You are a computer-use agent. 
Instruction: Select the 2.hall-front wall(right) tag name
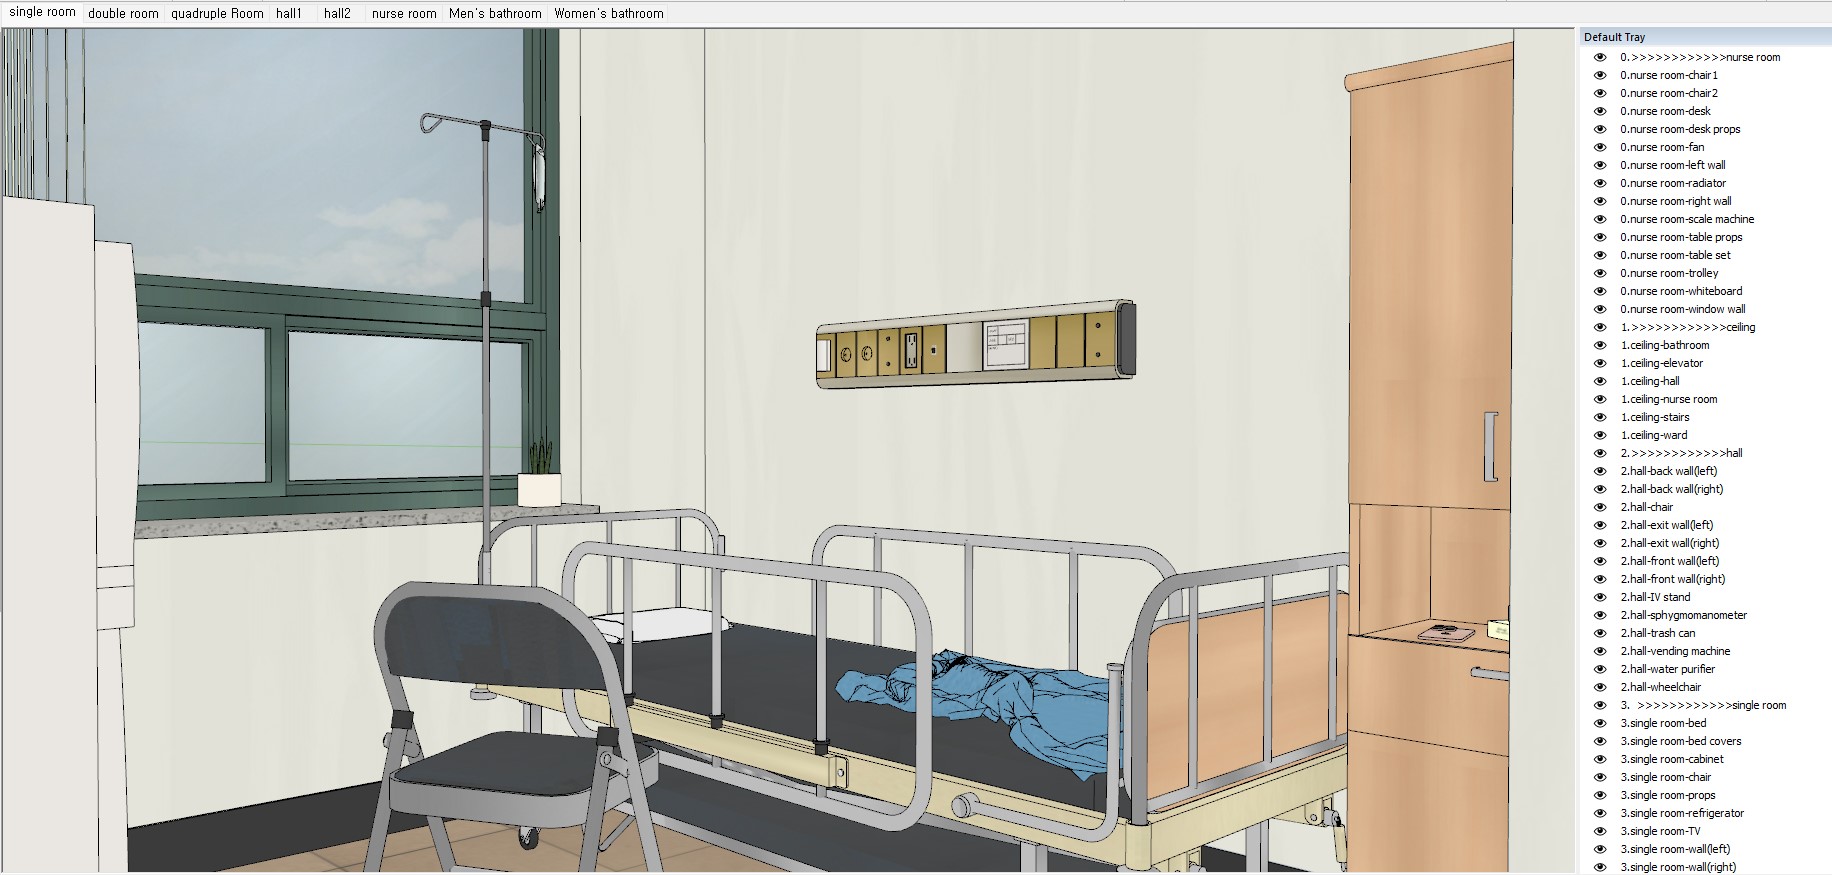coord(1673,579)
